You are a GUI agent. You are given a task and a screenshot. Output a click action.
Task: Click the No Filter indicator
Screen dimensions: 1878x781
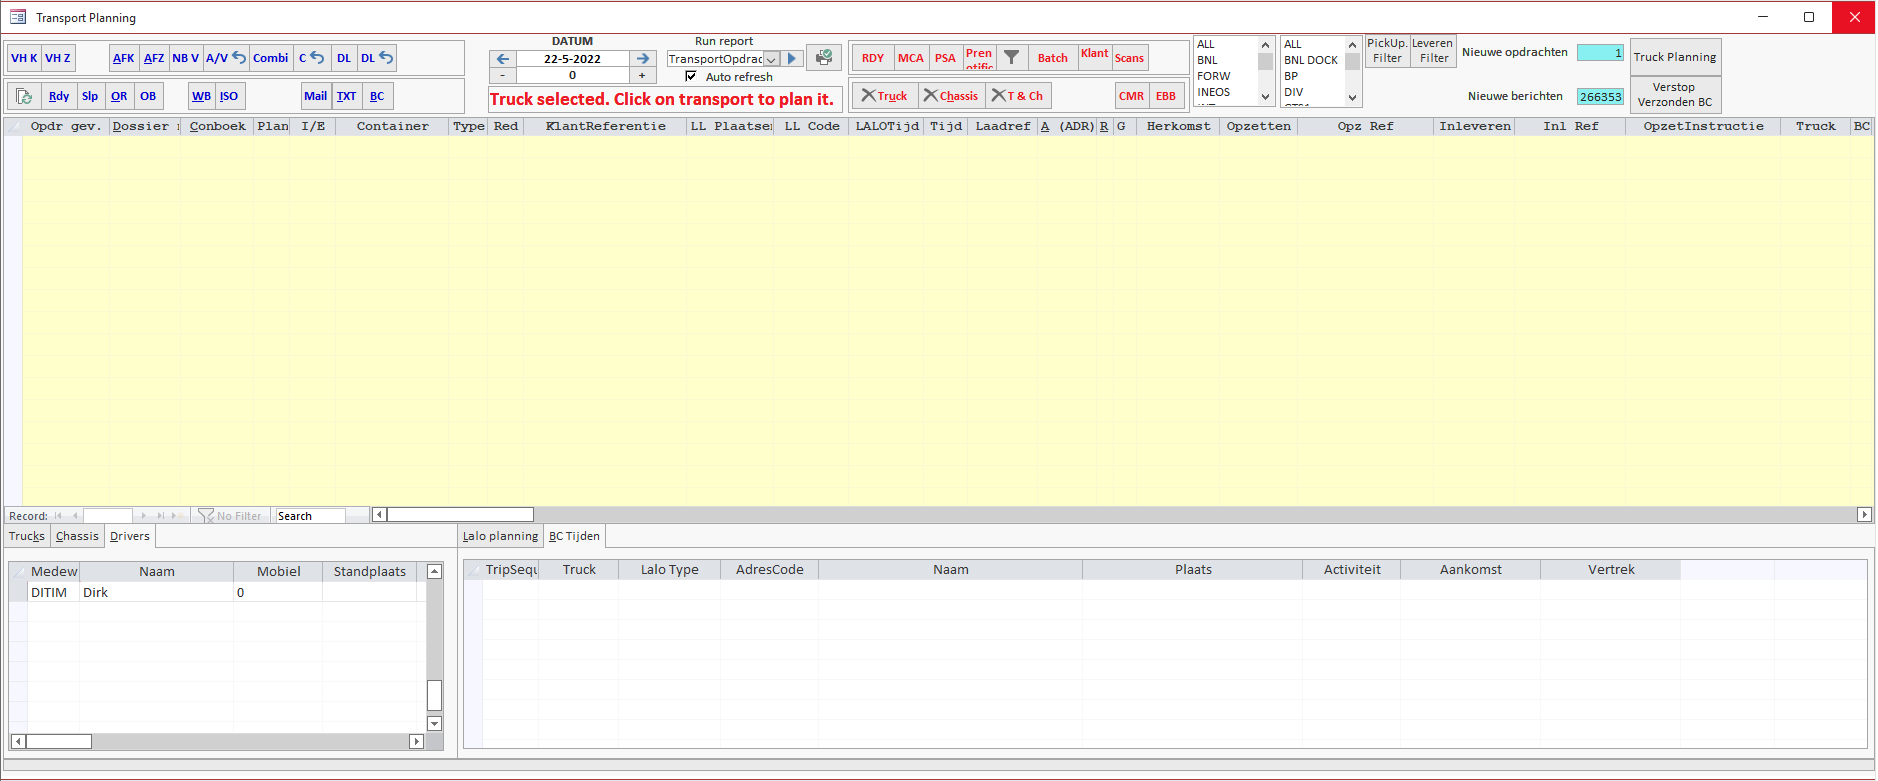point(230,516)
